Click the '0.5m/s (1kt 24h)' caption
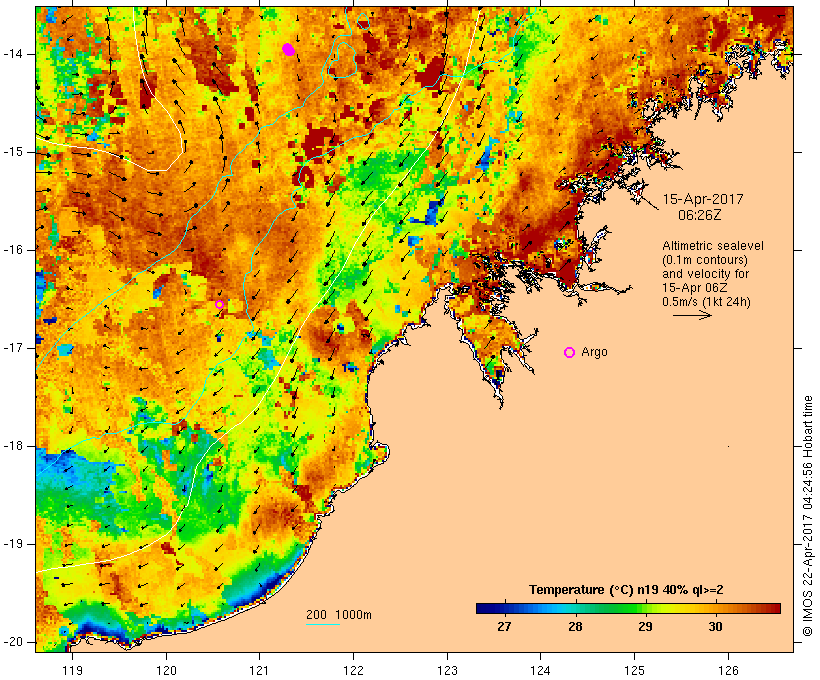The width and height of the screenshot is (820, 680). [x=707, y=302]
